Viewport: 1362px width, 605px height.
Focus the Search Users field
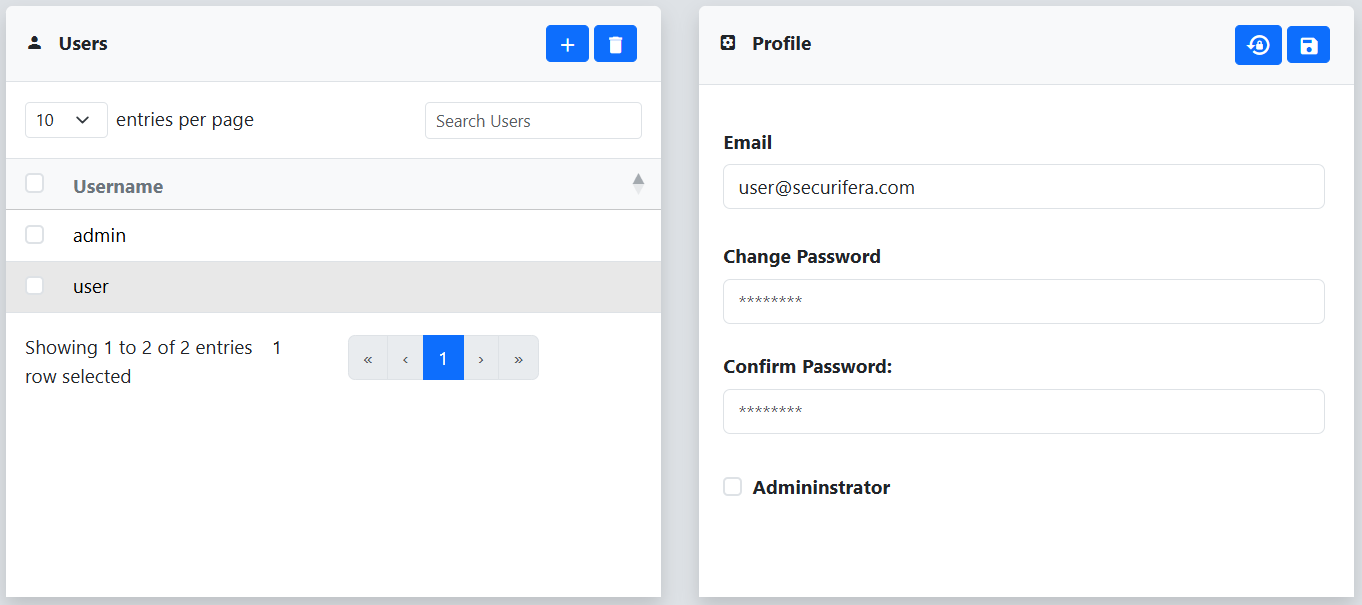point(533,121)
